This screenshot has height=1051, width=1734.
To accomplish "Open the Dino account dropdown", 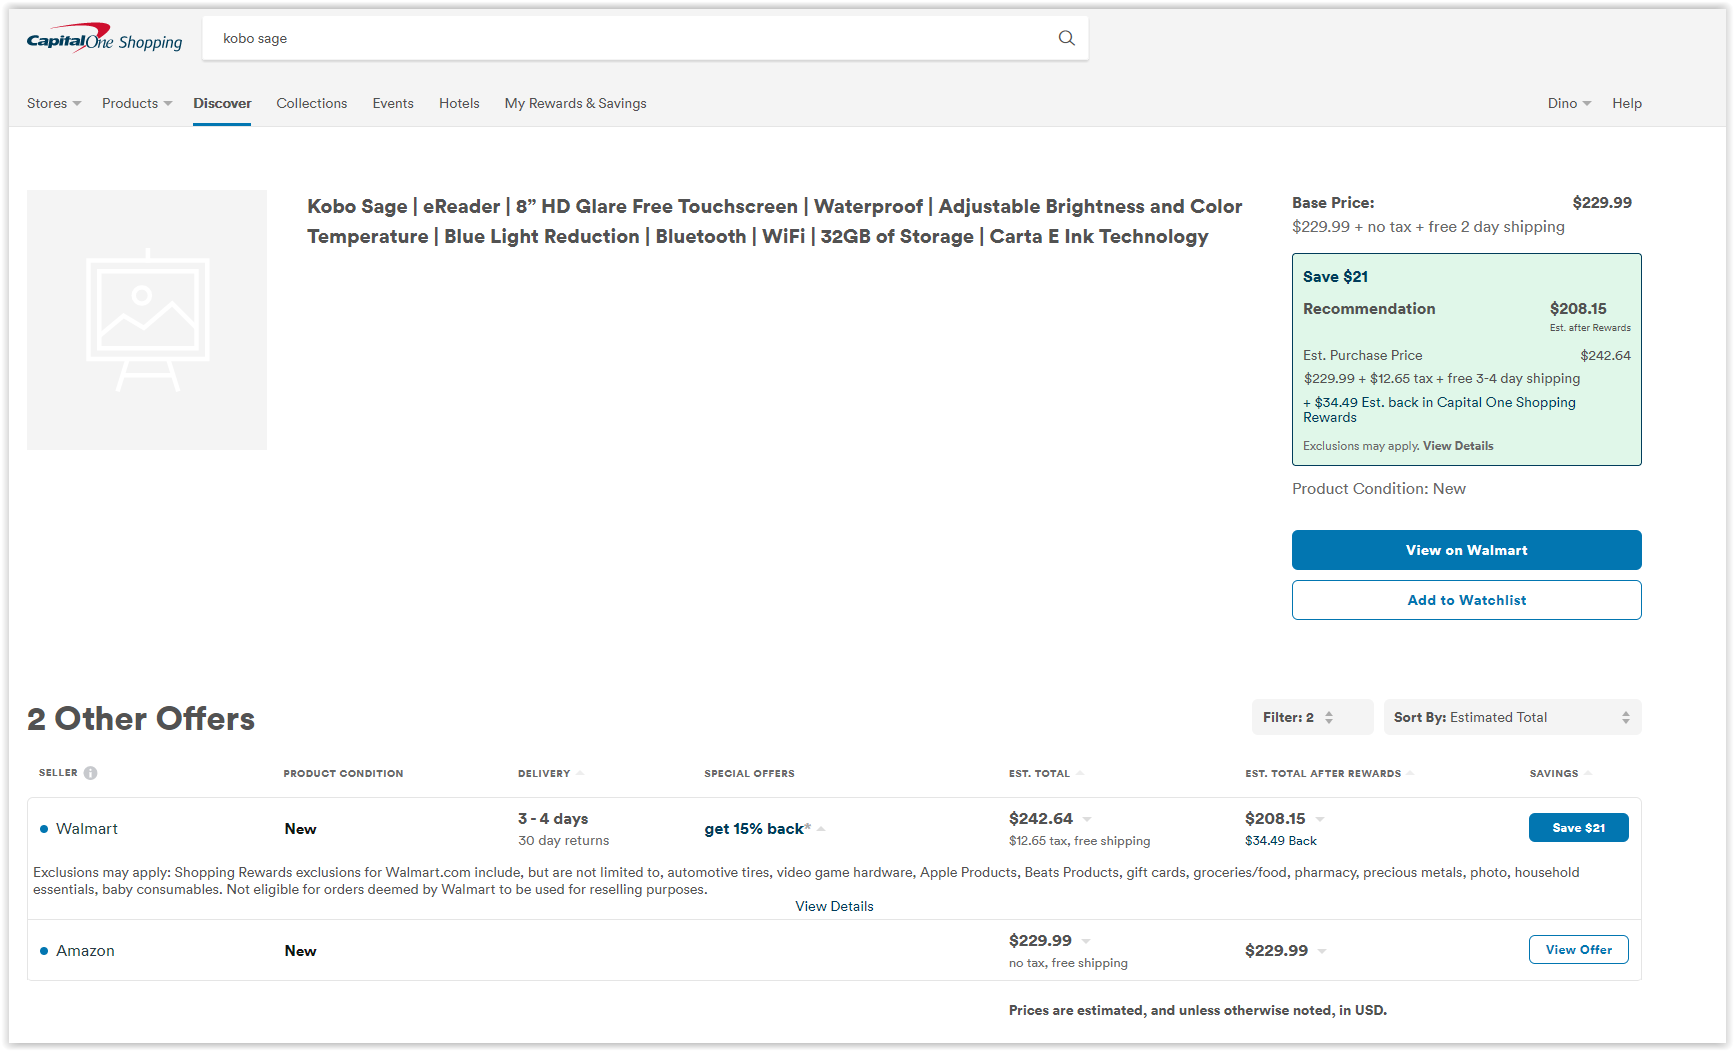I will (1569, 103).
